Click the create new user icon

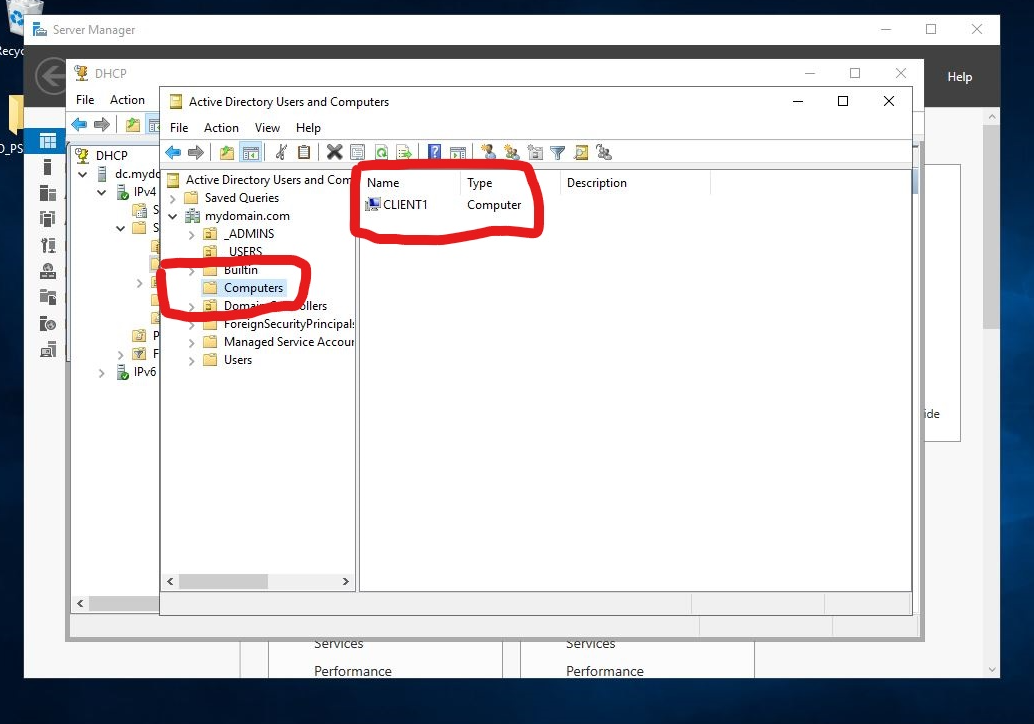click(488, 153)
